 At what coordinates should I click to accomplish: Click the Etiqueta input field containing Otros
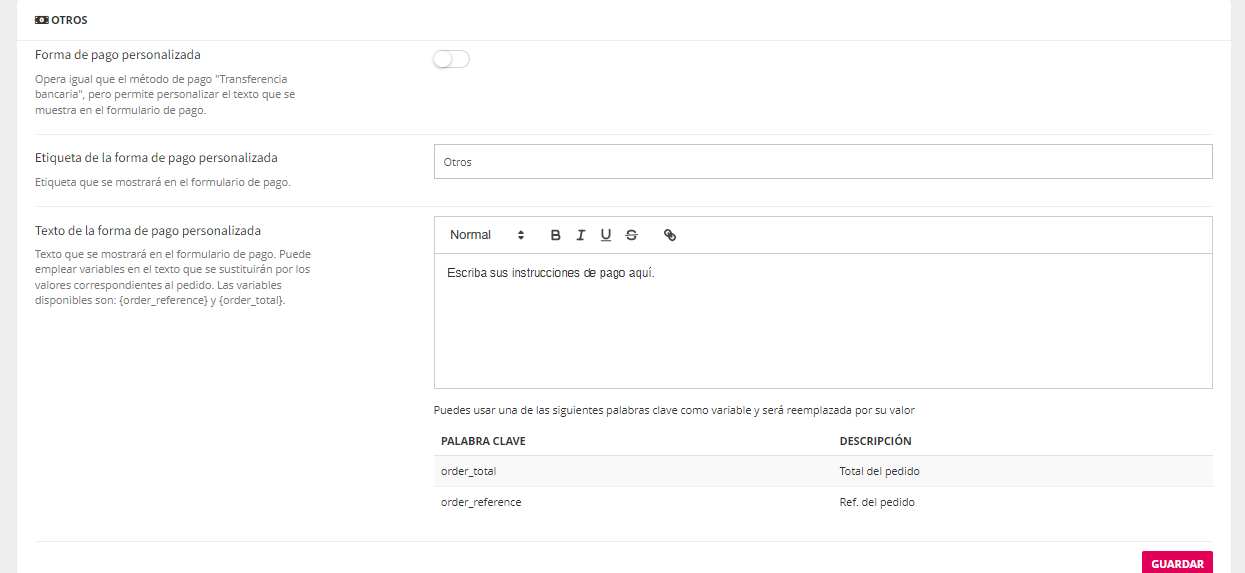point(822,162)
